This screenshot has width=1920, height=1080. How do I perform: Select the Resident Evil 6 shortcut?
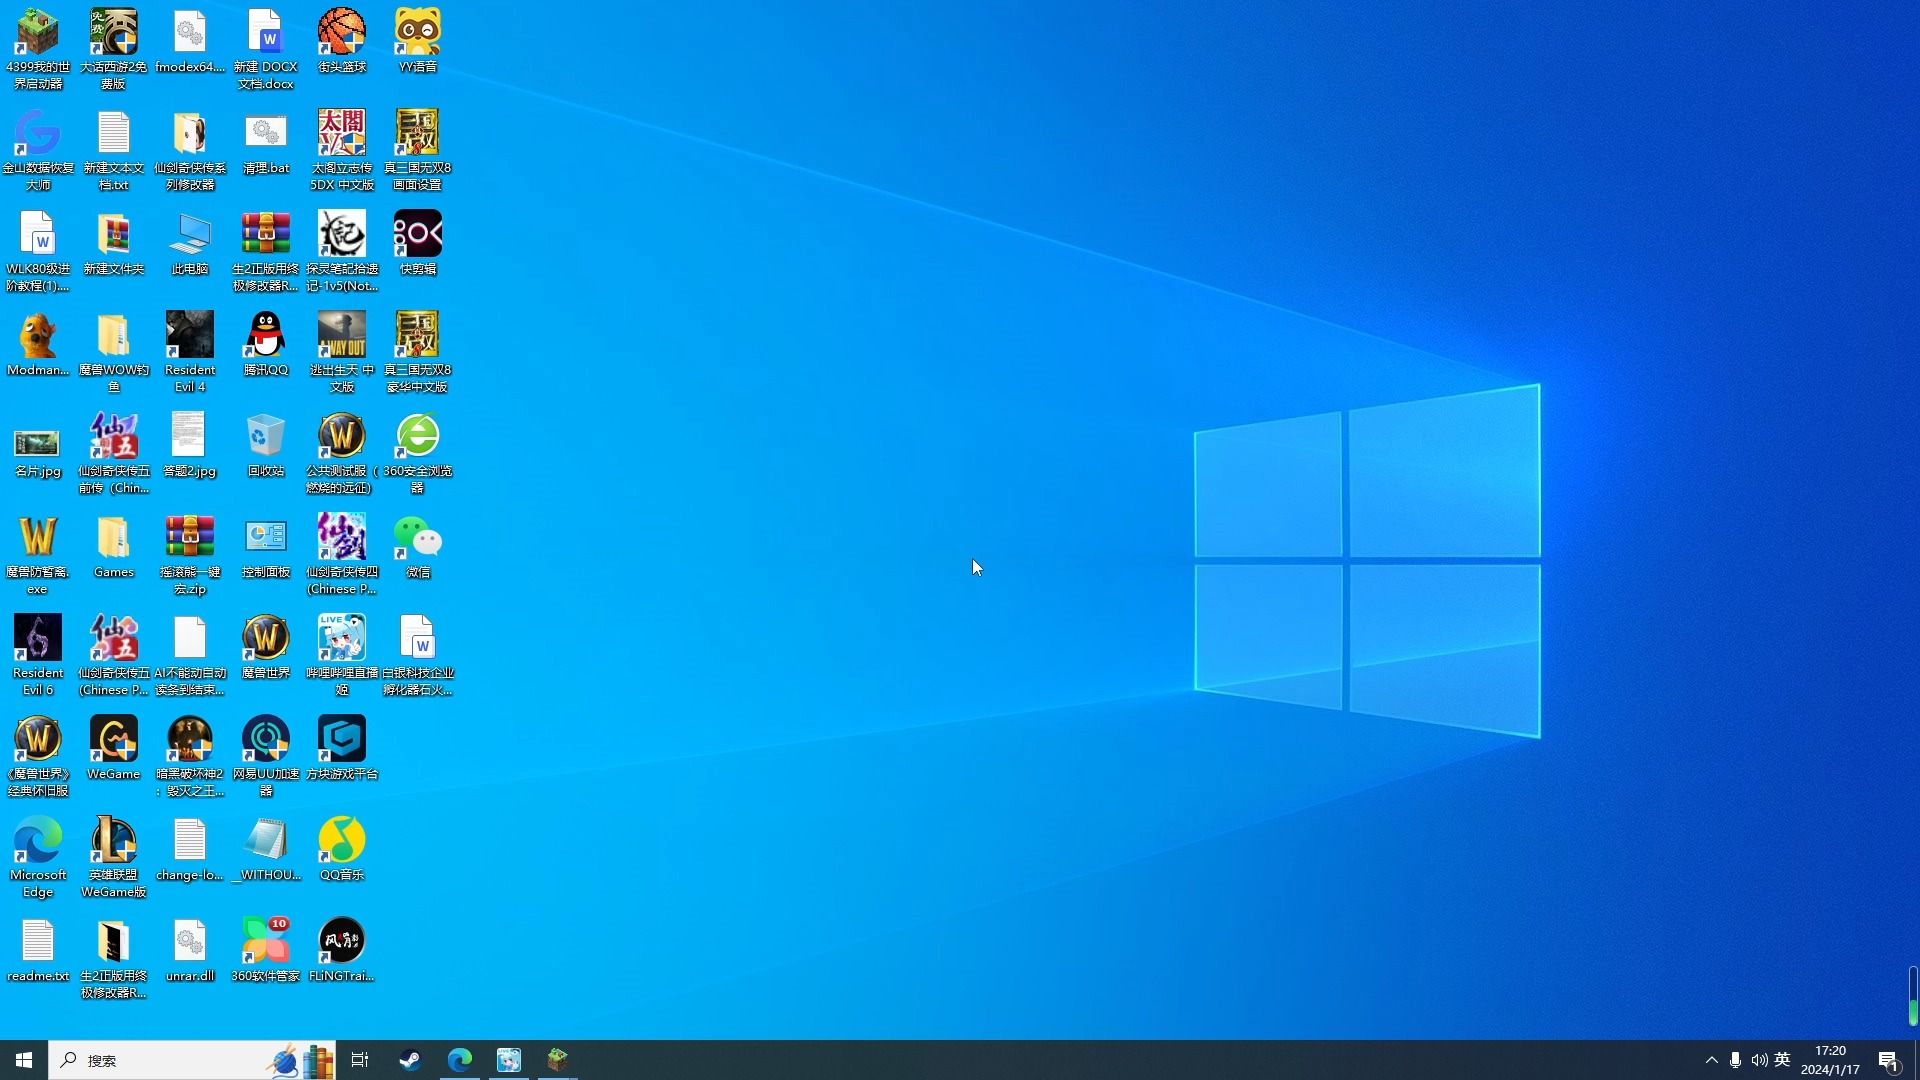coord(38,654)
